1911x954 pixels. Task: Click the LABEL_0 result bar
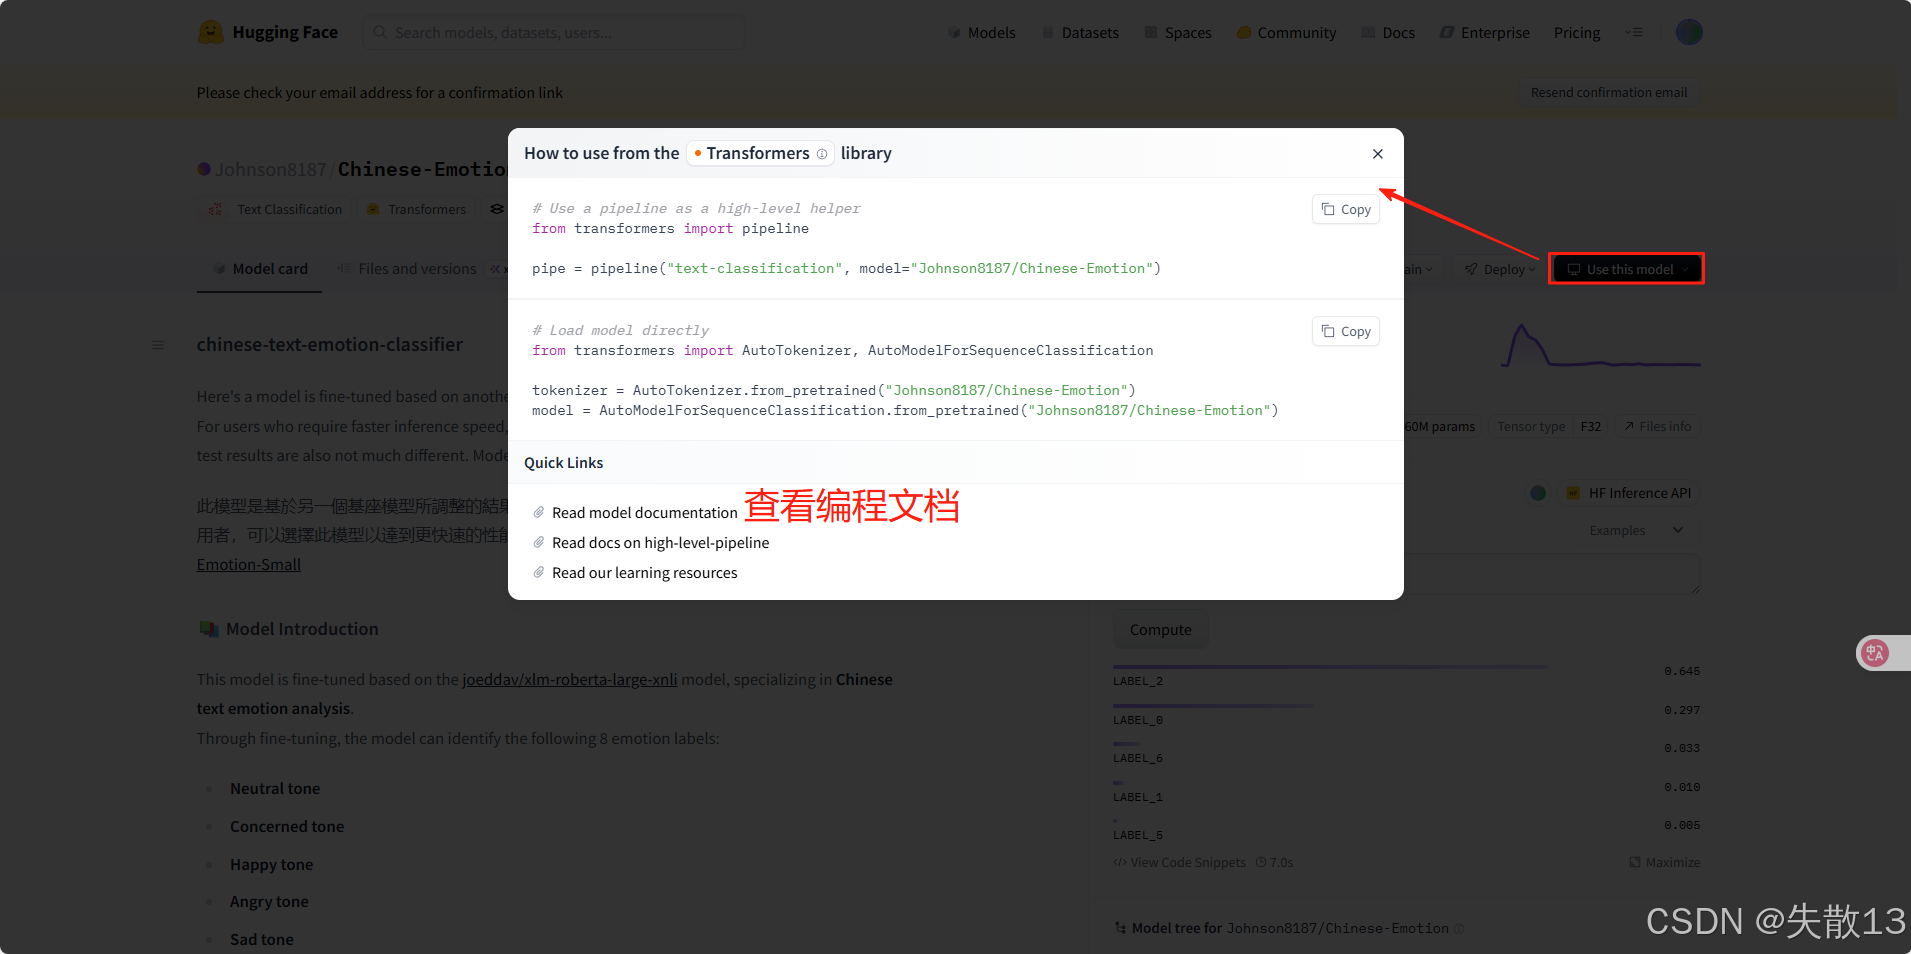[1213, 706]
